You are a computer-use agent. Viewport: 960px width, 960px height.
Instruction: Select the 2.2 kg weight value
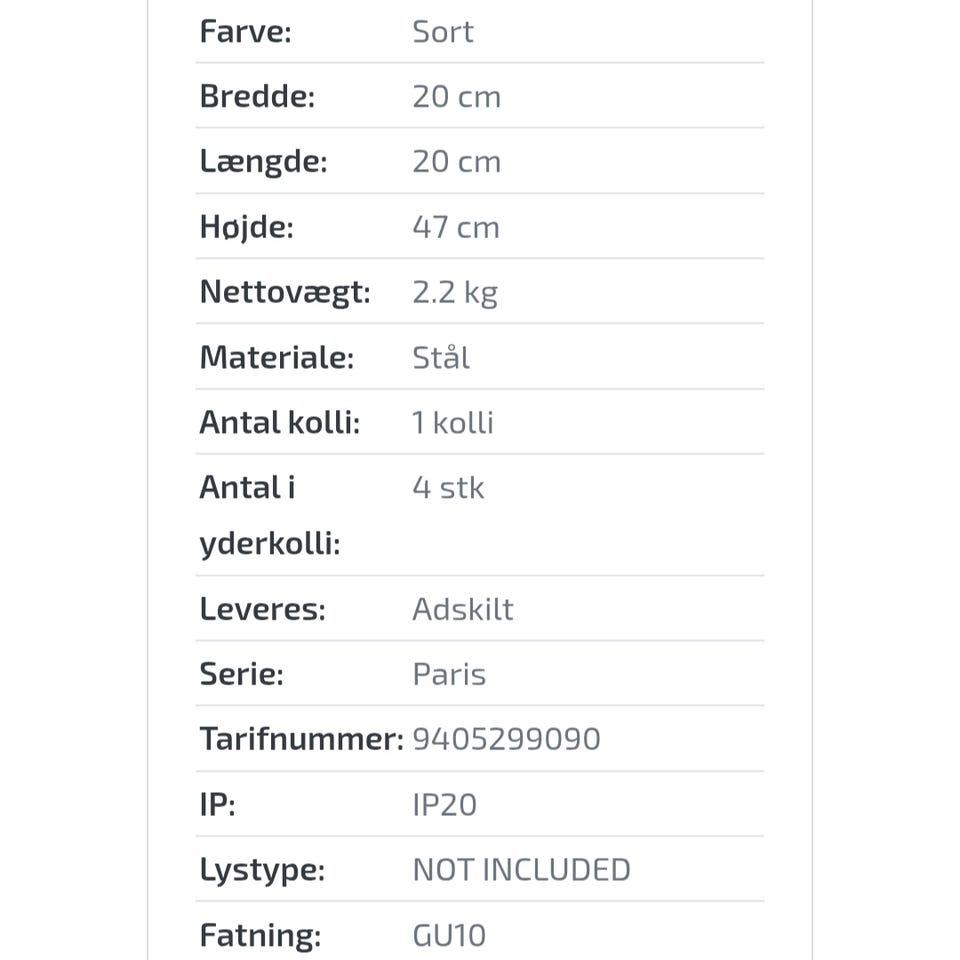coord(455,292)
